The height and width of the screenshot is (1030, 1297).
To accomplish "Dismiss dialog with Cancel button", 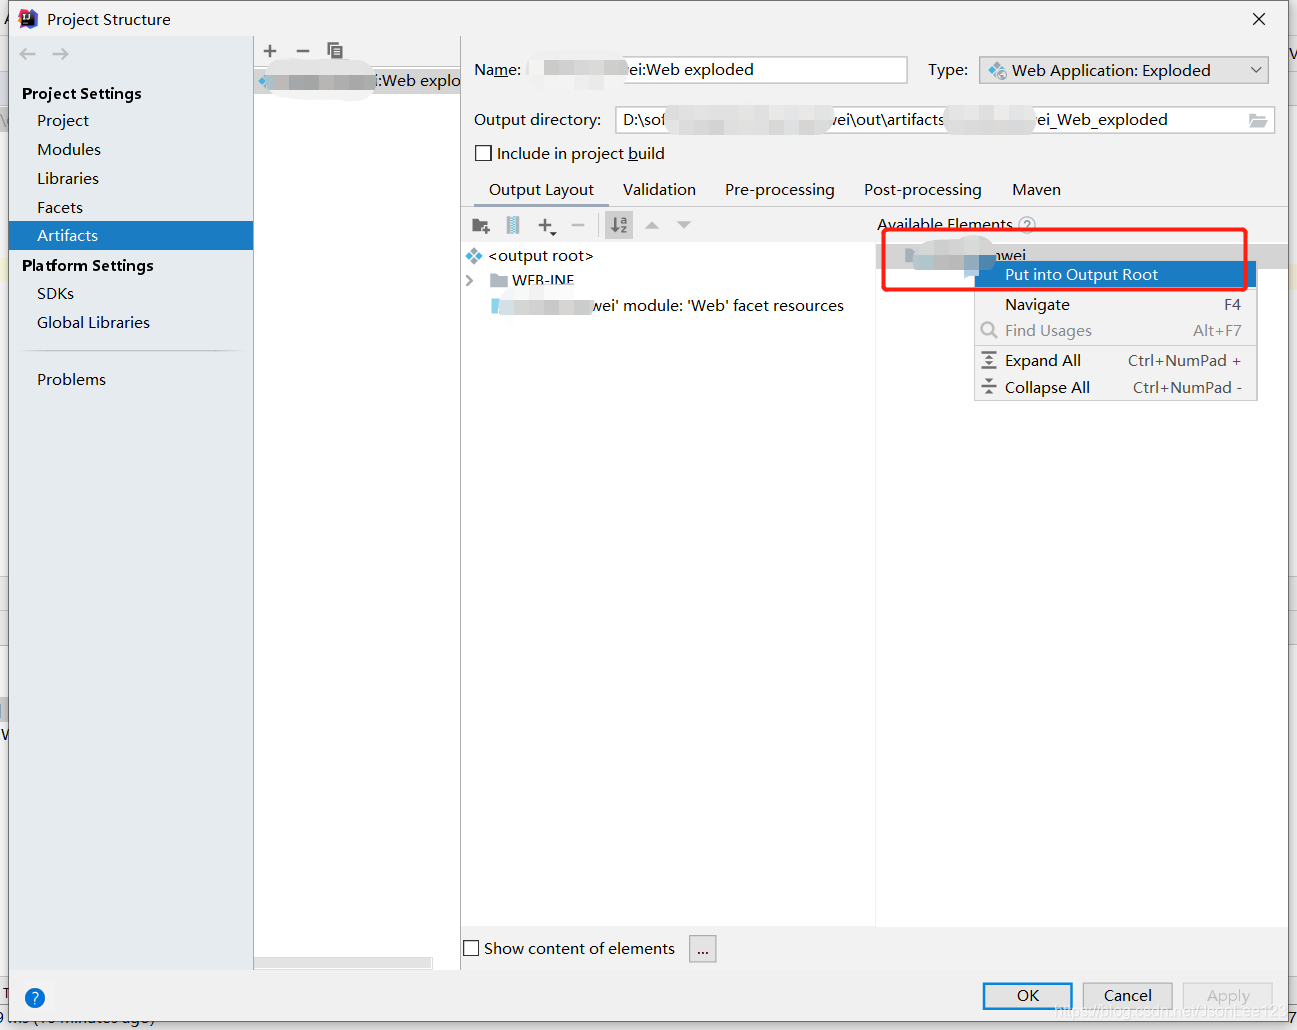I will point(1127,996).
